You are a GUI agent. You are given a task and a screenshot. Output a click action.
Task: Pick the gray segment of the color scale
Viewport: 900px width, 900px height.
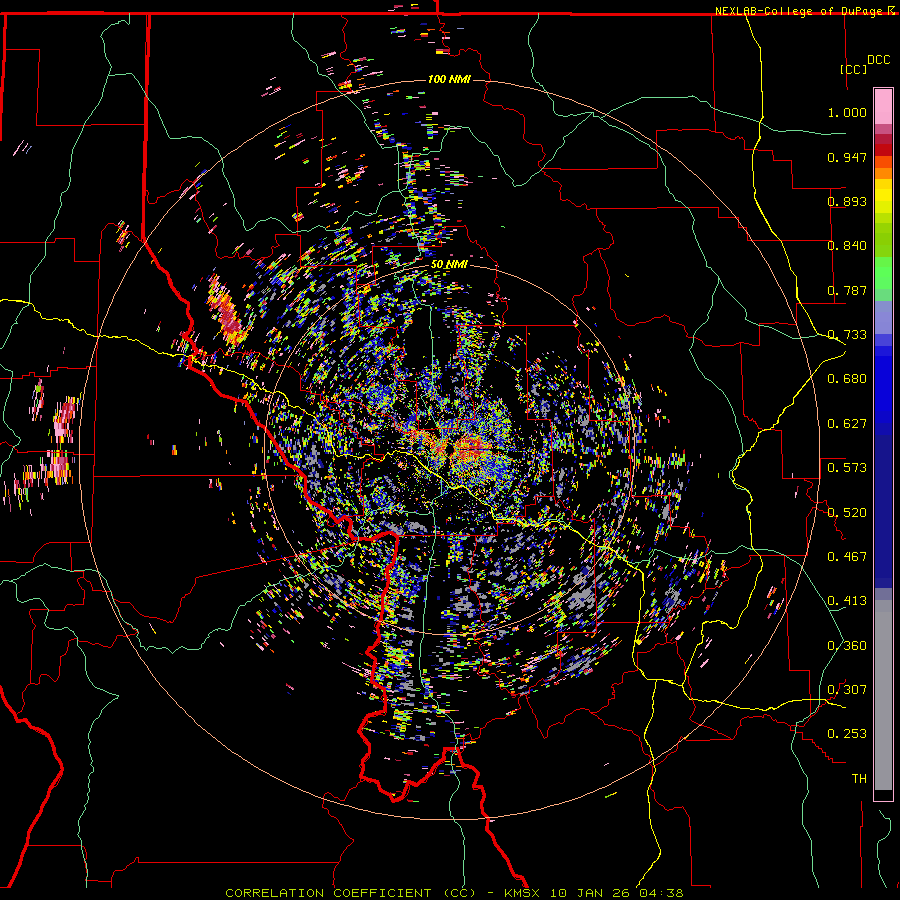[x=883, y=695]
